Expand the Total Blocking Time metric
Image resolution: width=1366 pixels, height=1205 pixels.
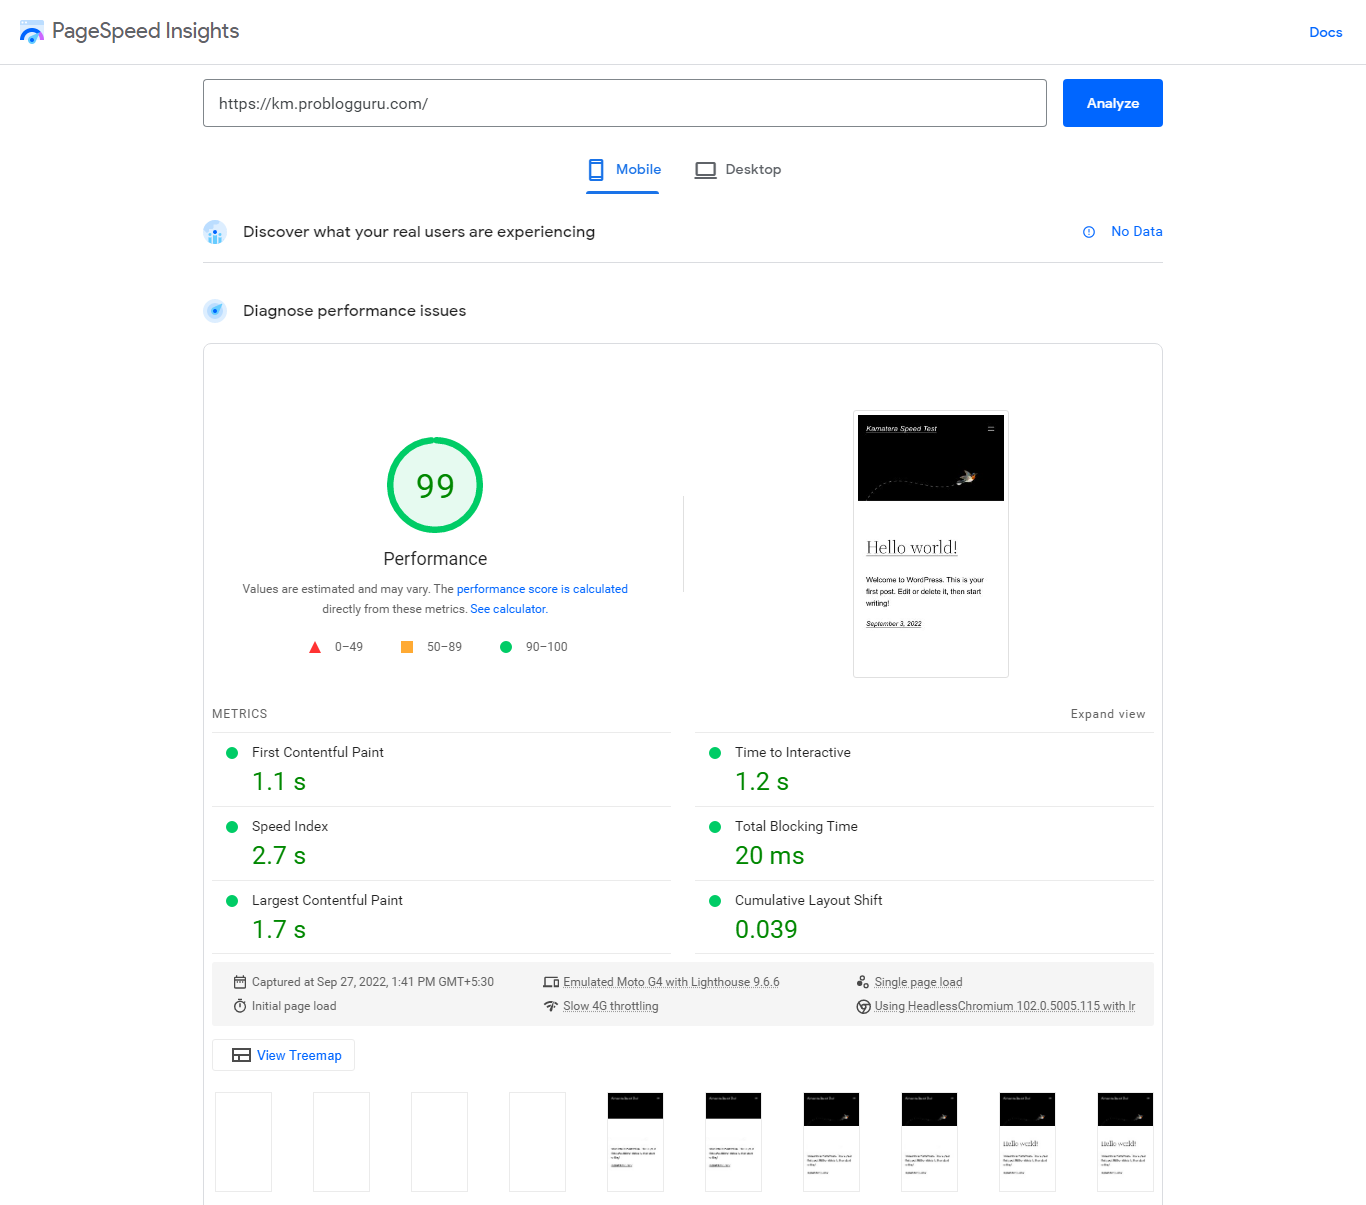click(796, 827)
